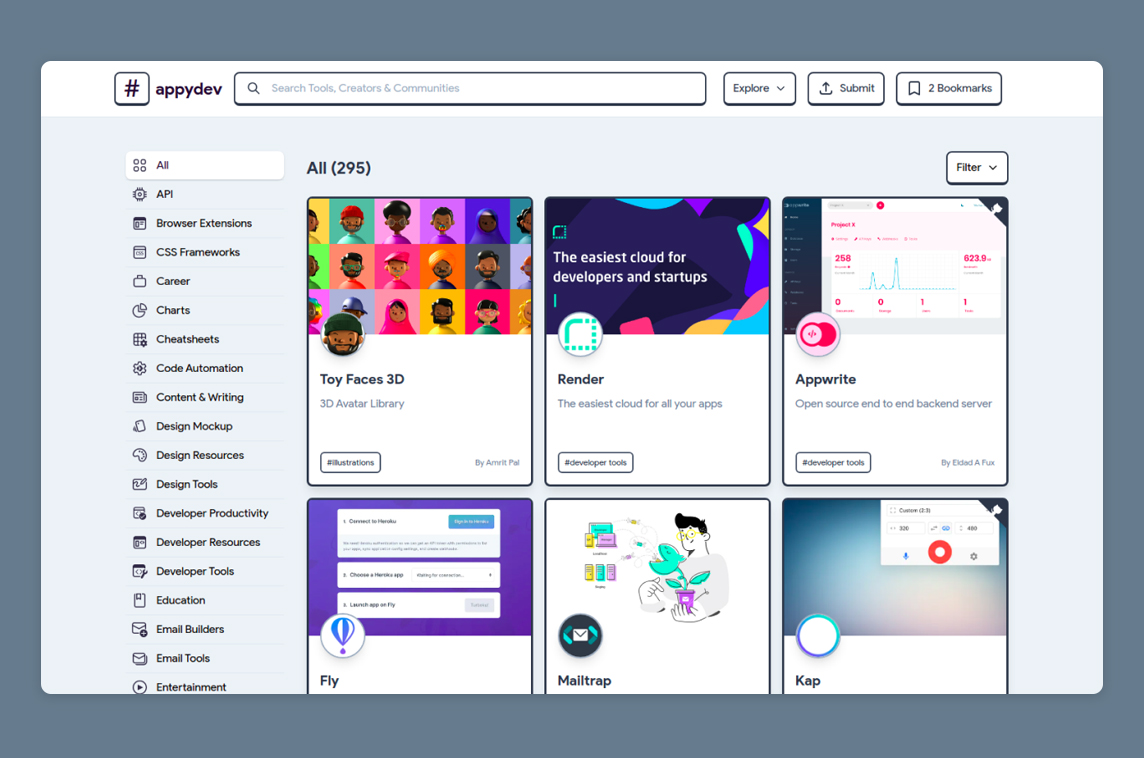1144x758 pixels.
Task: Click the appydev brand name text
Action: (188, 89)
